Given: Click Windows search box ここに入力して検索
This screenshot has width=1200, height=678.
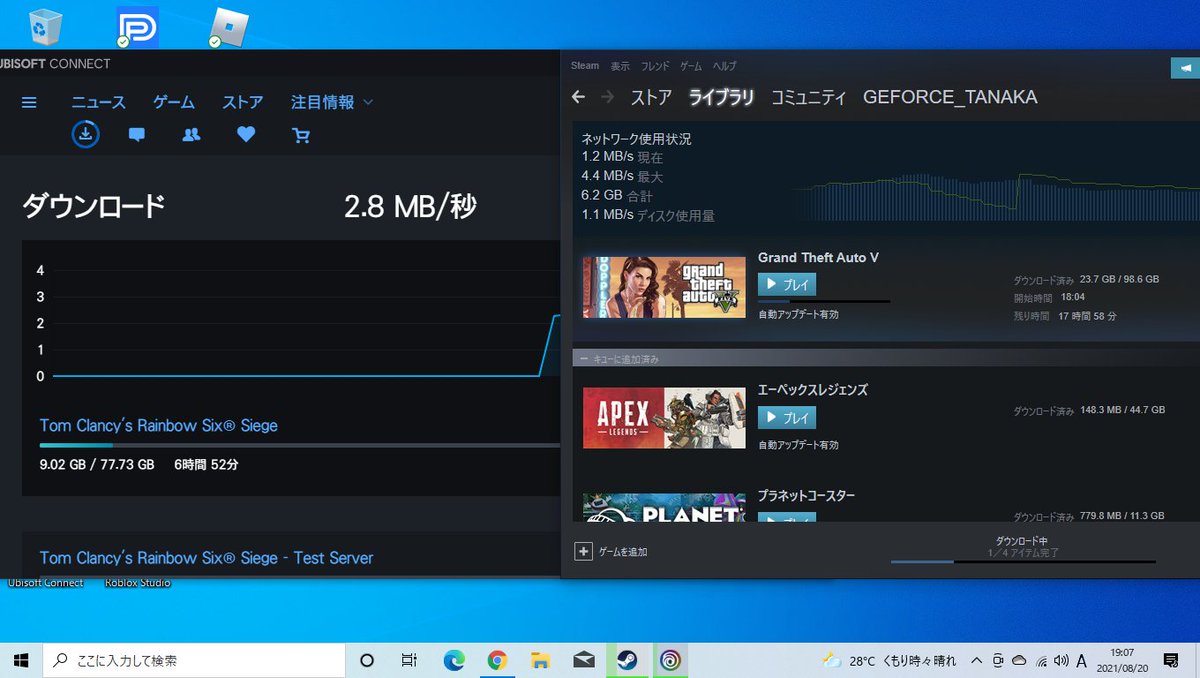Looking at the screenshot, I should (x=193, y=660).
